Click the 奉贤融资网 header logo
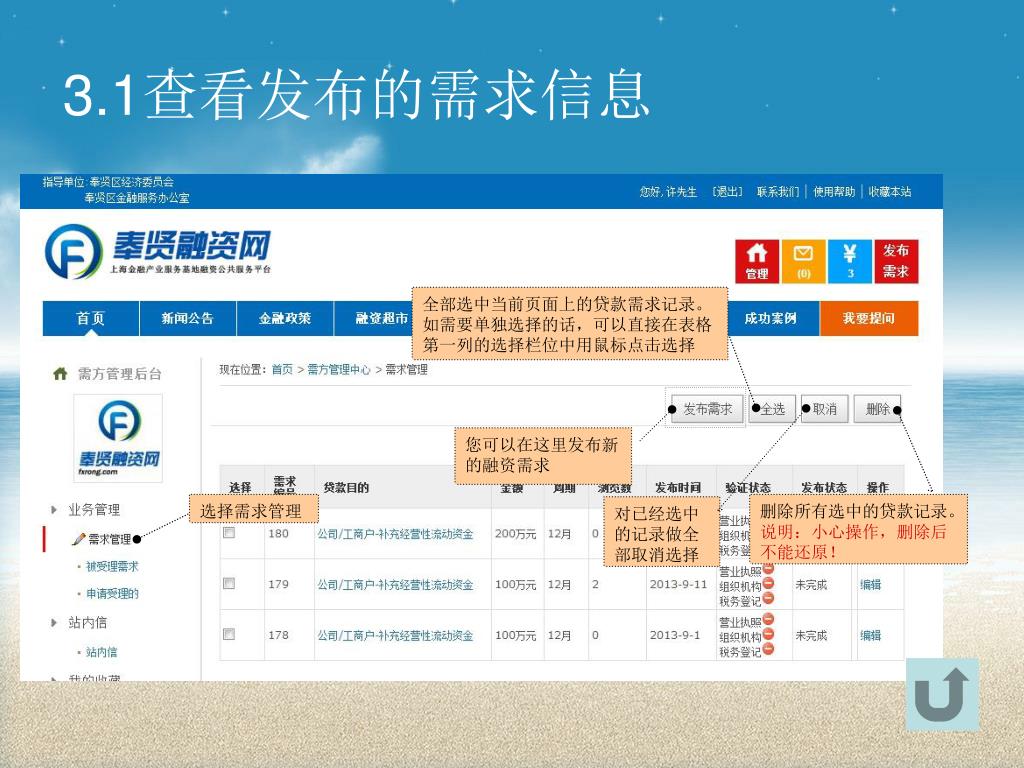Image resolution: width=1024 pixels, height=768 pixels. pos(157,251)
